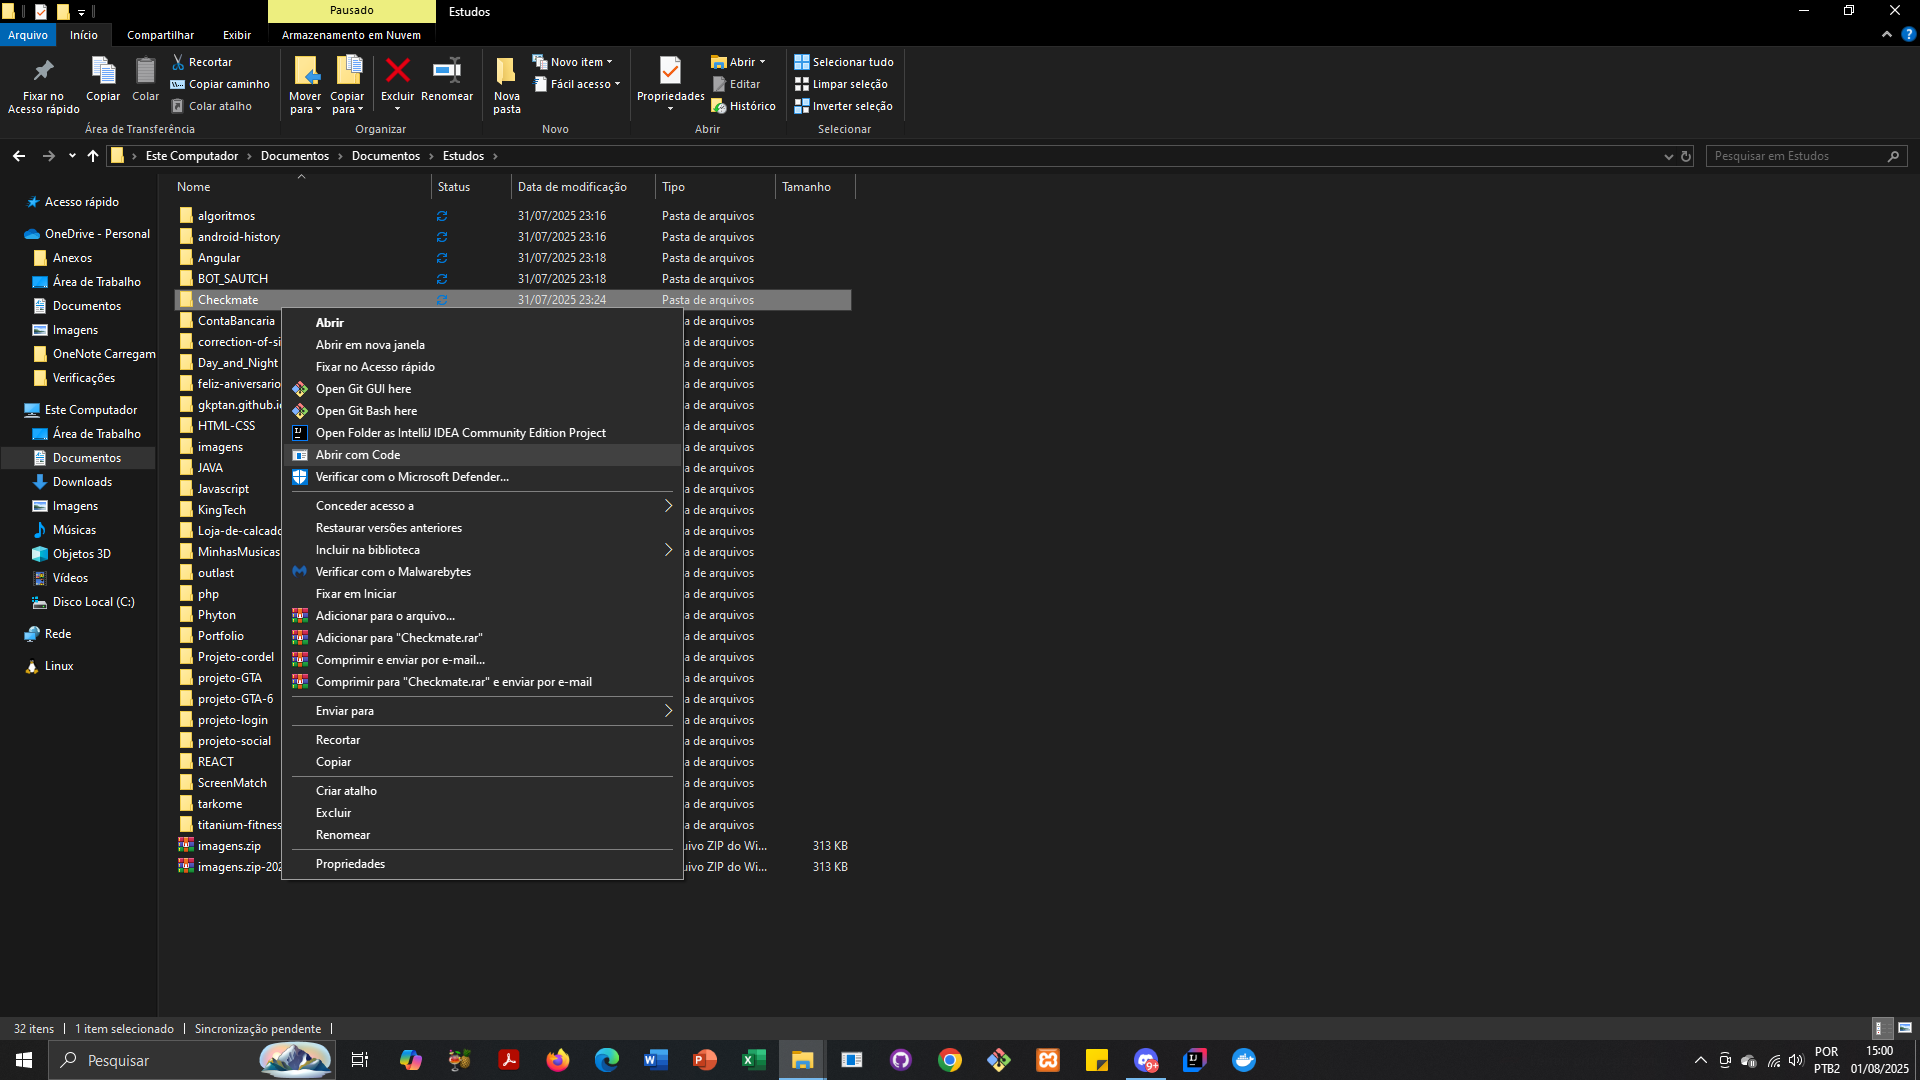Expand Enviar para submenu

(482, 711)
